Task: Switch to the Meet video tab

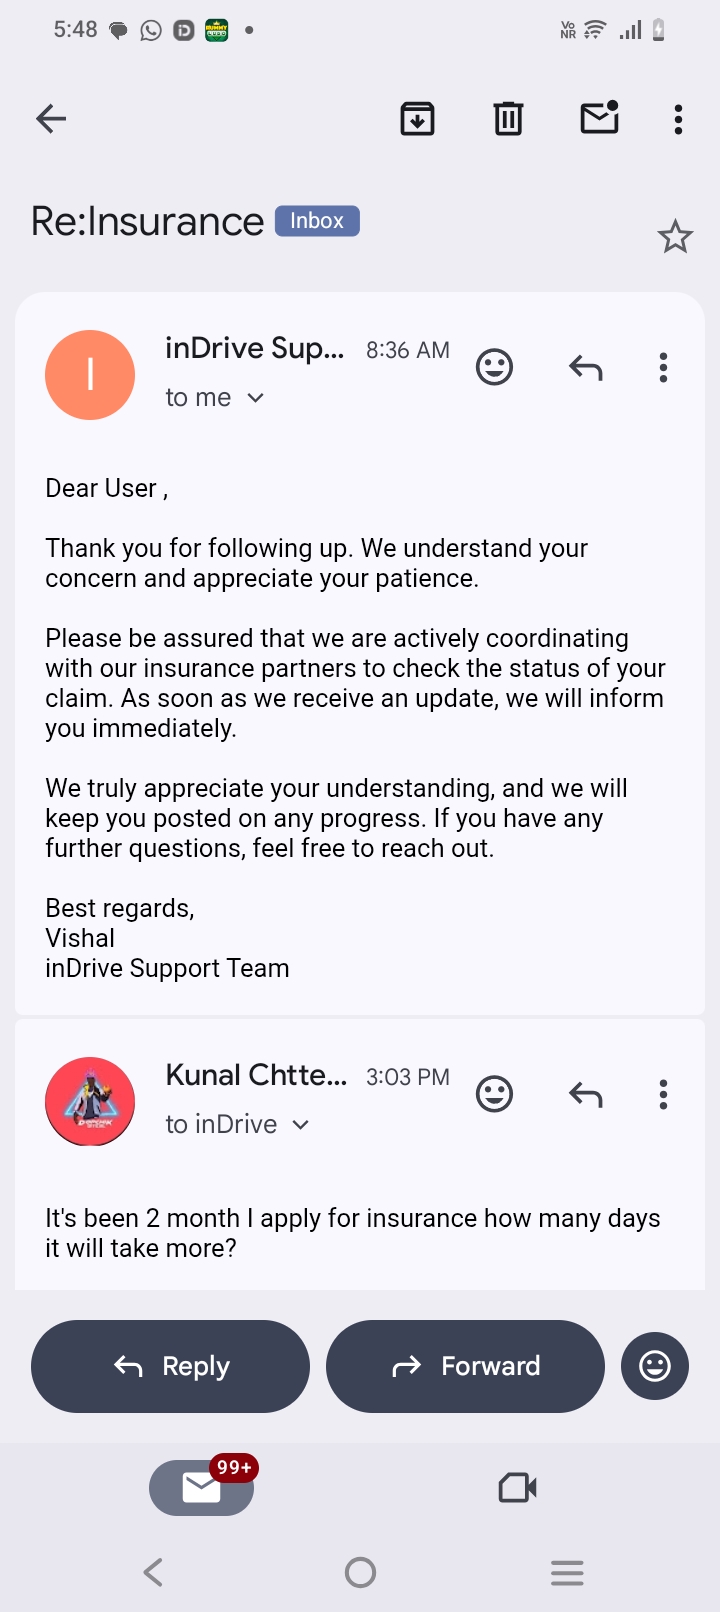Action: coord(517,1488)
